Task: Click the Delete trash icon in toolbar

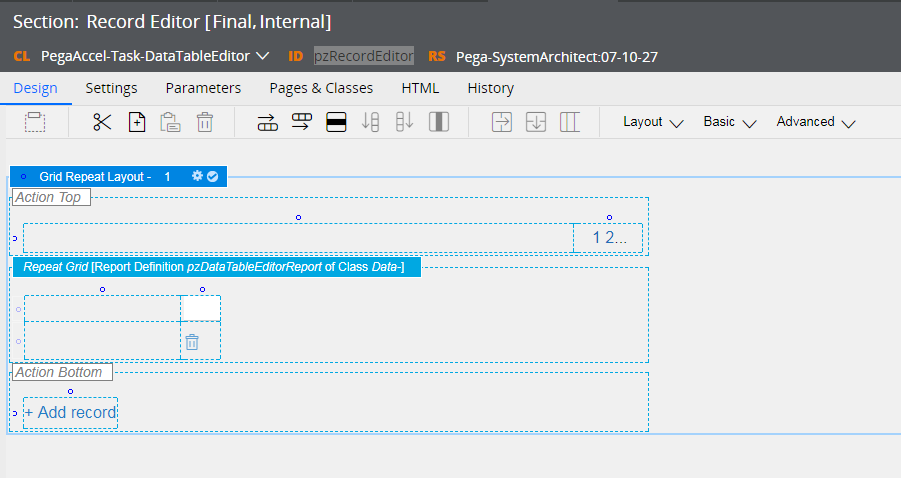Action: point(205,122)
